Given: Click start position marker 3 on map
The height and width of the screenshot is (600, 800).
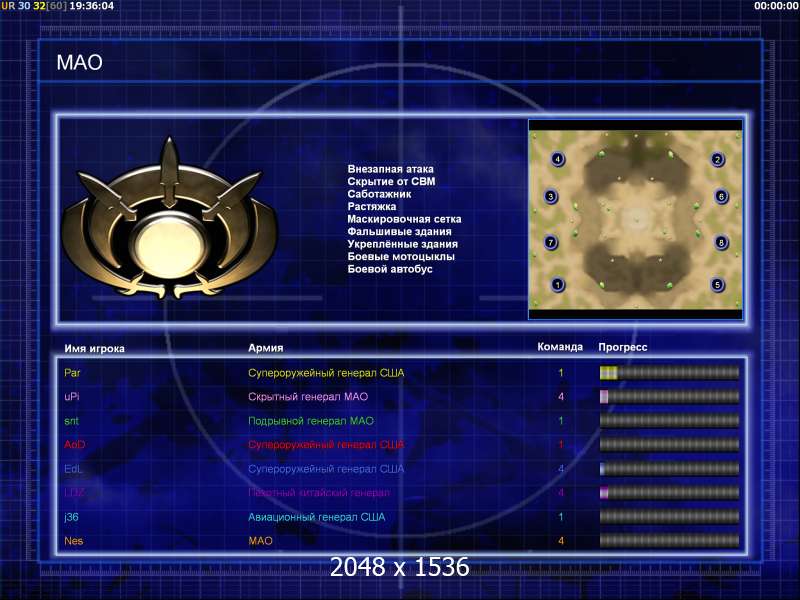Looking at the screenshot, I should [x=551, y=196].
